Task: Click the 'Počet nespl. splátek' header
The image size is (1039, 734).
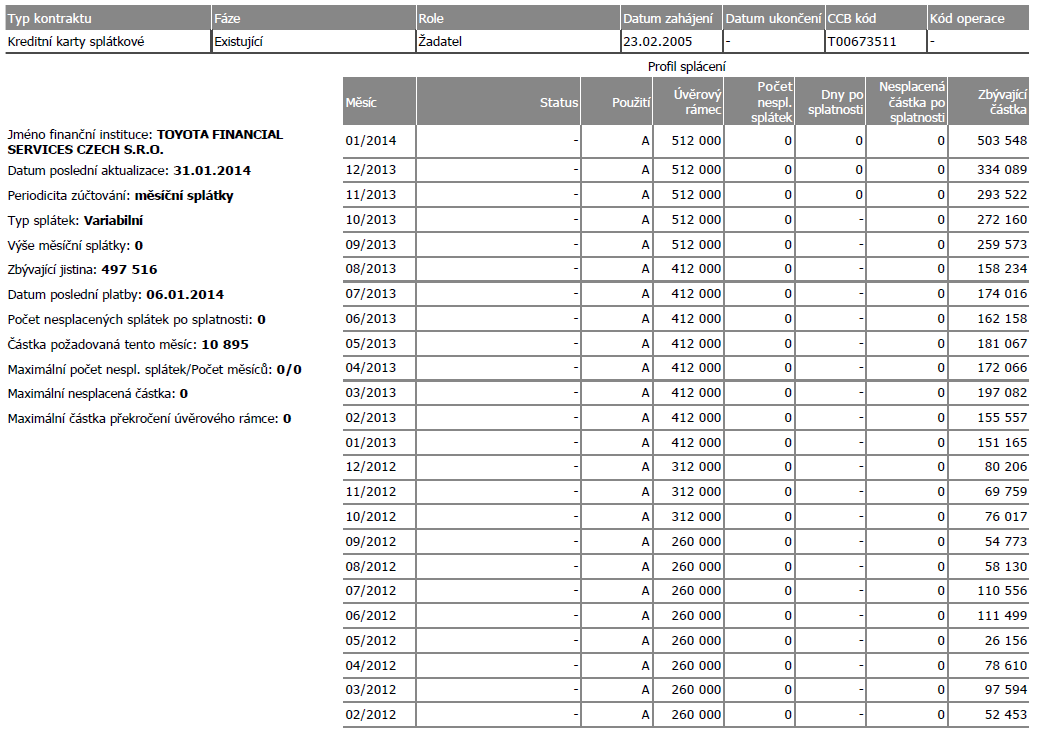Action: (x=759, y=101)
